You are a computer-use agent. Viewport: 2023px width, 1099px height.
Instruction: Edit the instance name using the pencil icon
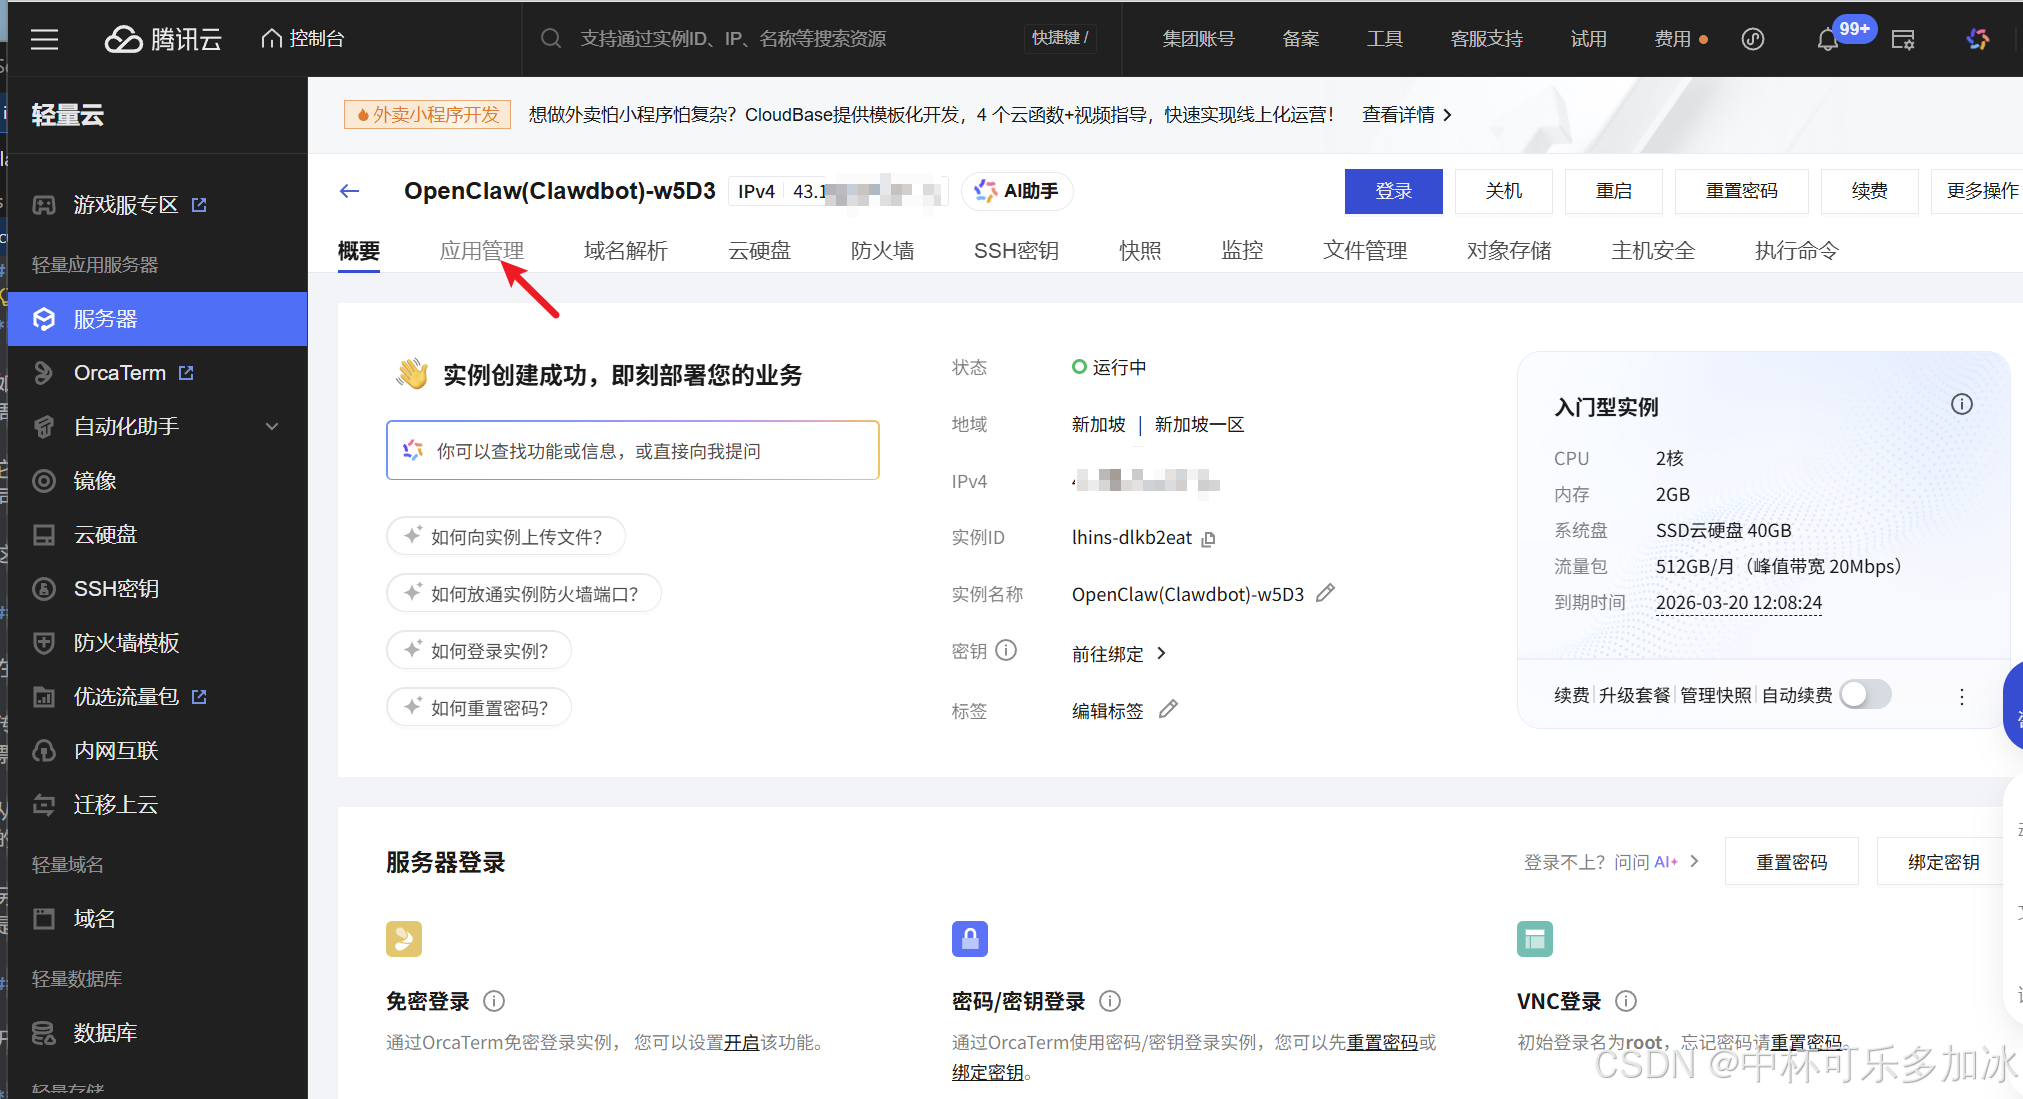[x=1325, y=593]
